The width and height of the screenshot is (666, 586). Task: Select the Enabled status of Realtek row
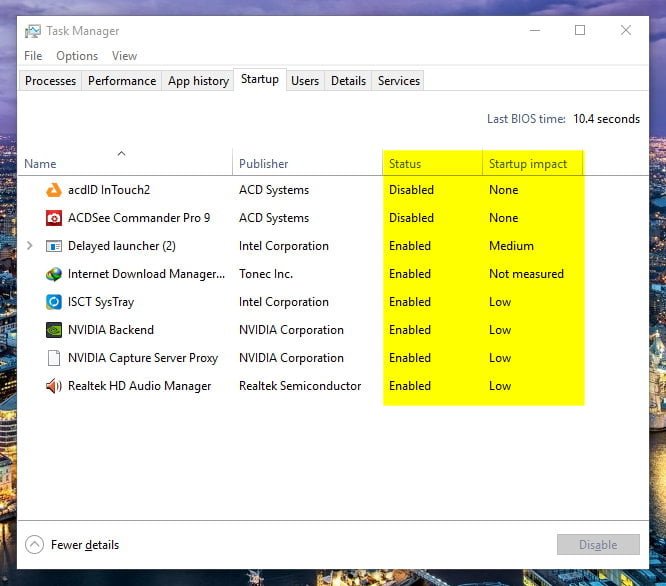(410, 386)
